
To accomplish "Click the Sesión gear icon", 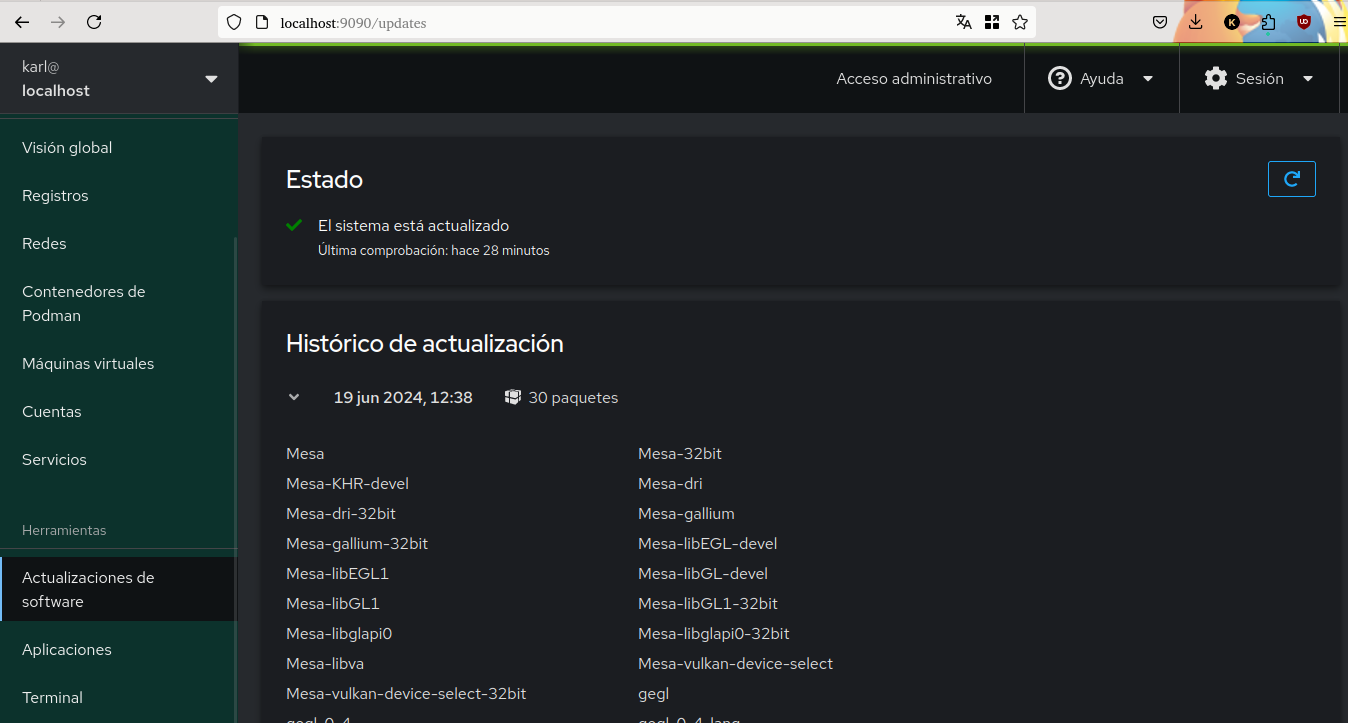I will tap(1215, 78).
